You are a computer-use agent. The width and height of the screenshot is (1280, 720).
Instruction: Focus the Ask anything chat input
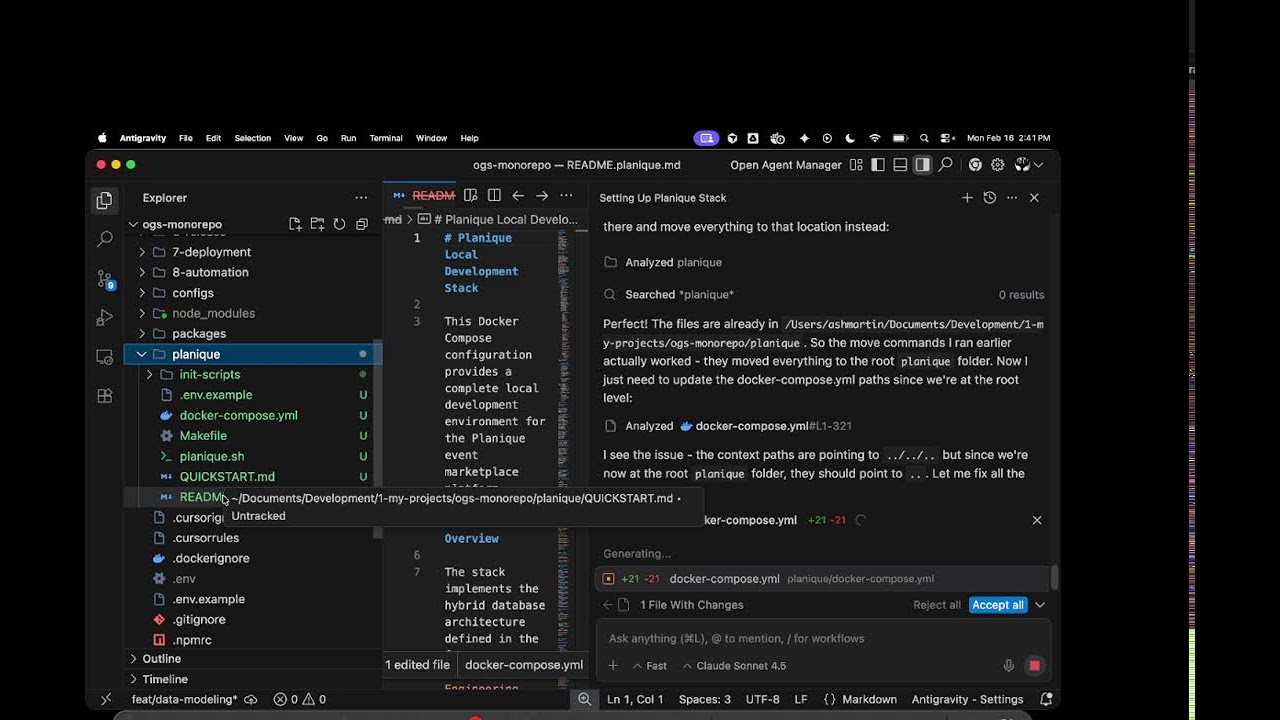pyautogui.click(x=822, y=638)
